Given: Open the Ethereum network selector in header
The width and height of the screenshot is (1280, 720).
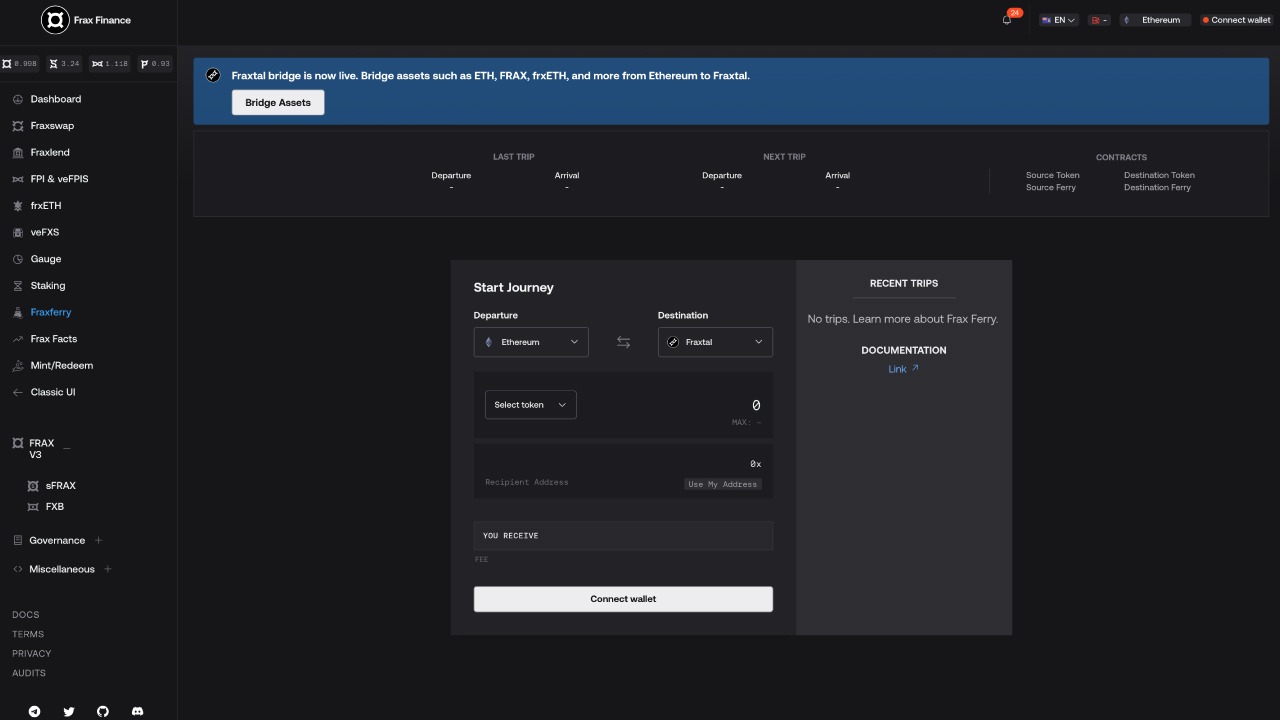Looking at the screenshot, I should pos(1155,20).
